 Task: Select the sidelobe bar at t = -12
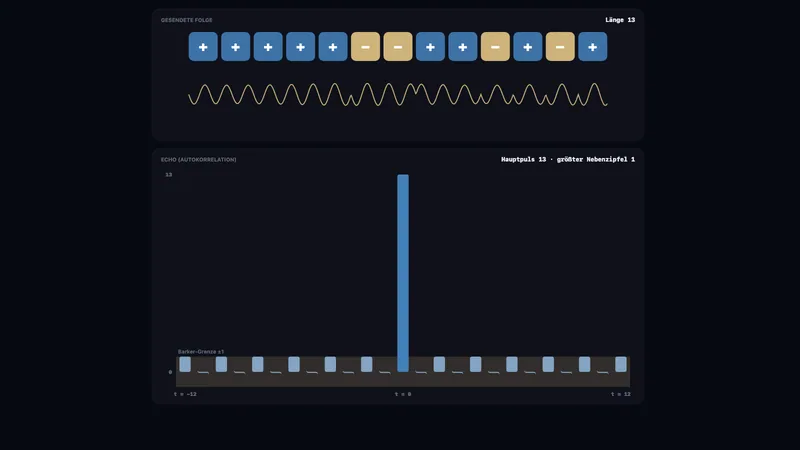point(185,364)
